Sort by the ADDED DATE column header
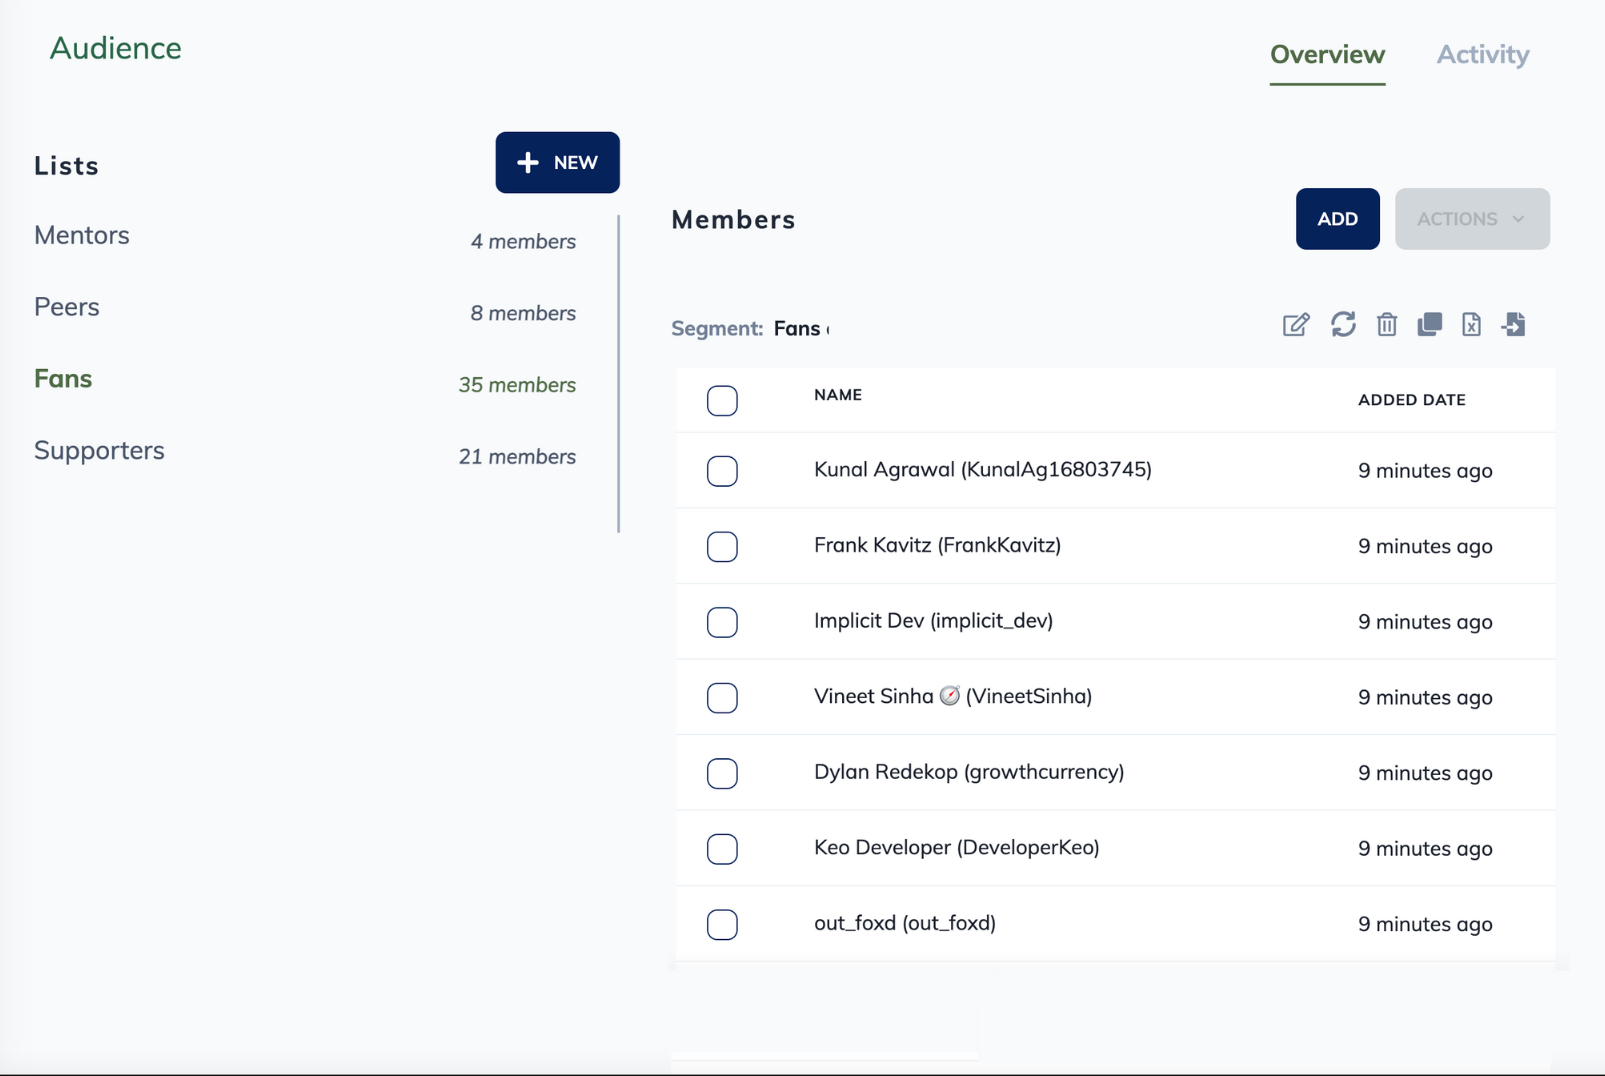 click(1411, 400)
